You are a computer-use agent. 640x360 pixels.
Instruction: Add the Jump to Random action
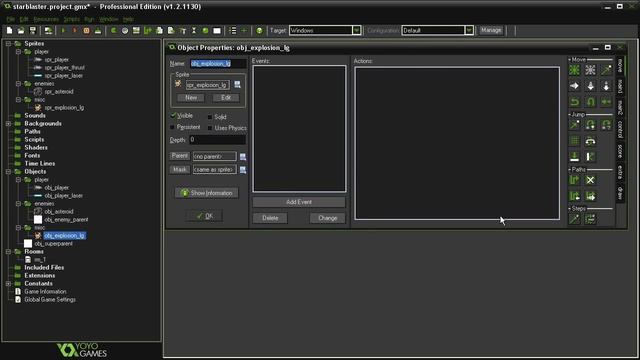[x=606, y=125]
